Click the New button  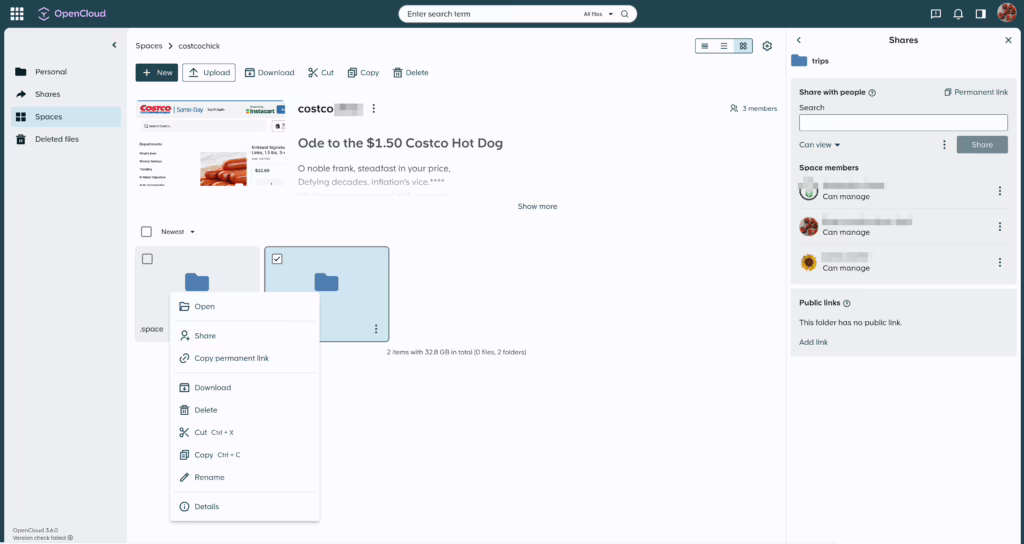coord(157,72)
